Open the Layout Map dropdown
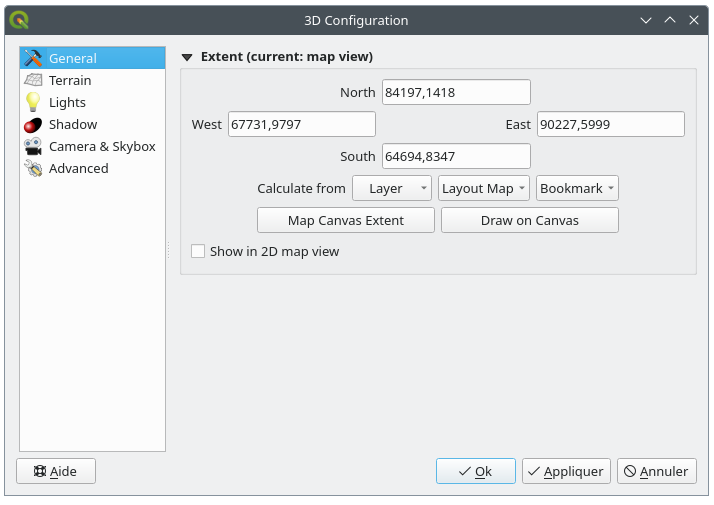 pos(484,188)
